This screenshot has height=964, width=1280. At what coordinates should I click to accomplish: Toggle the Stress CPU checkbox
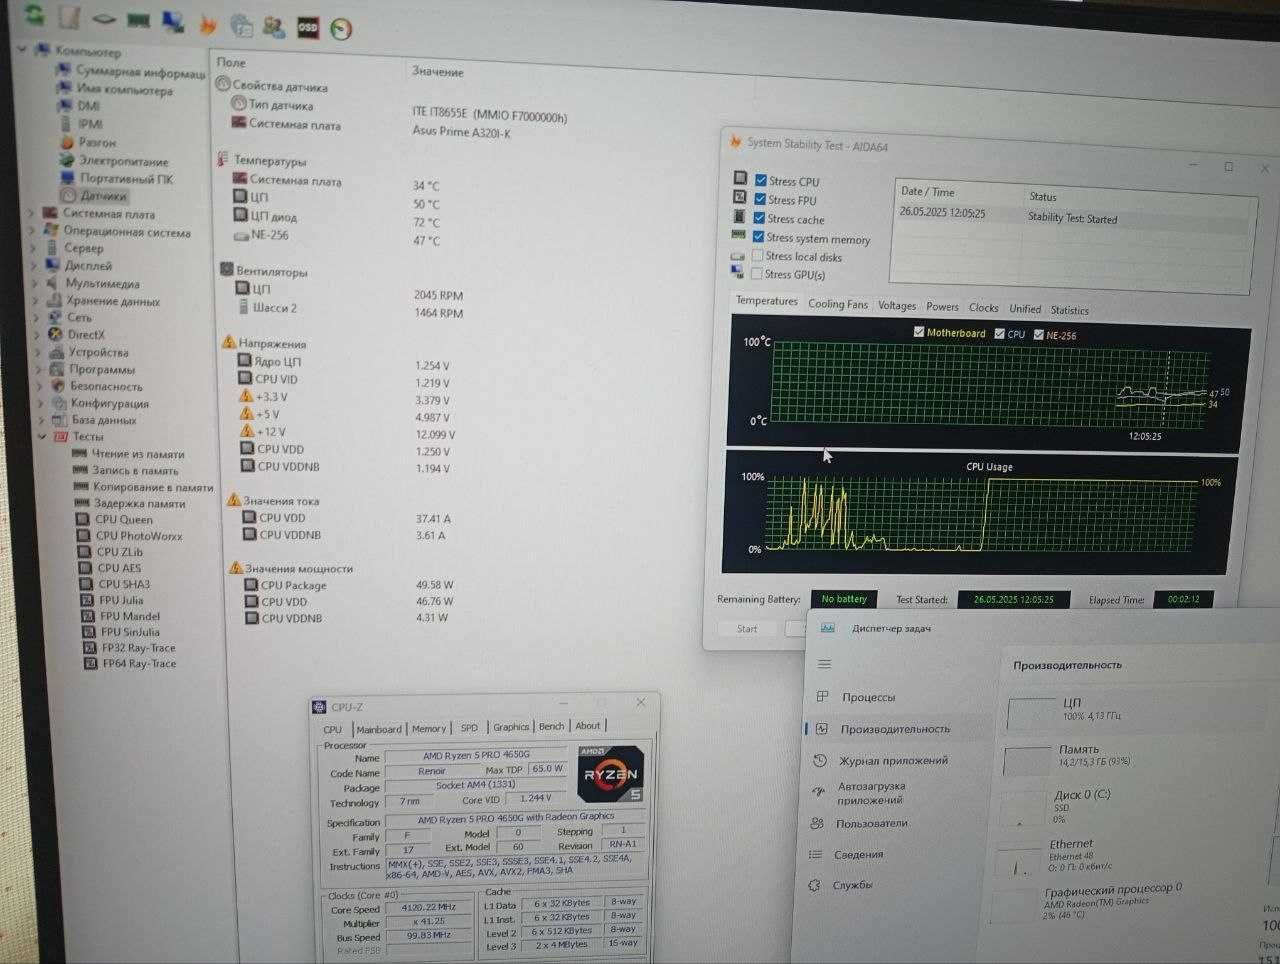(x=761, y=181)
